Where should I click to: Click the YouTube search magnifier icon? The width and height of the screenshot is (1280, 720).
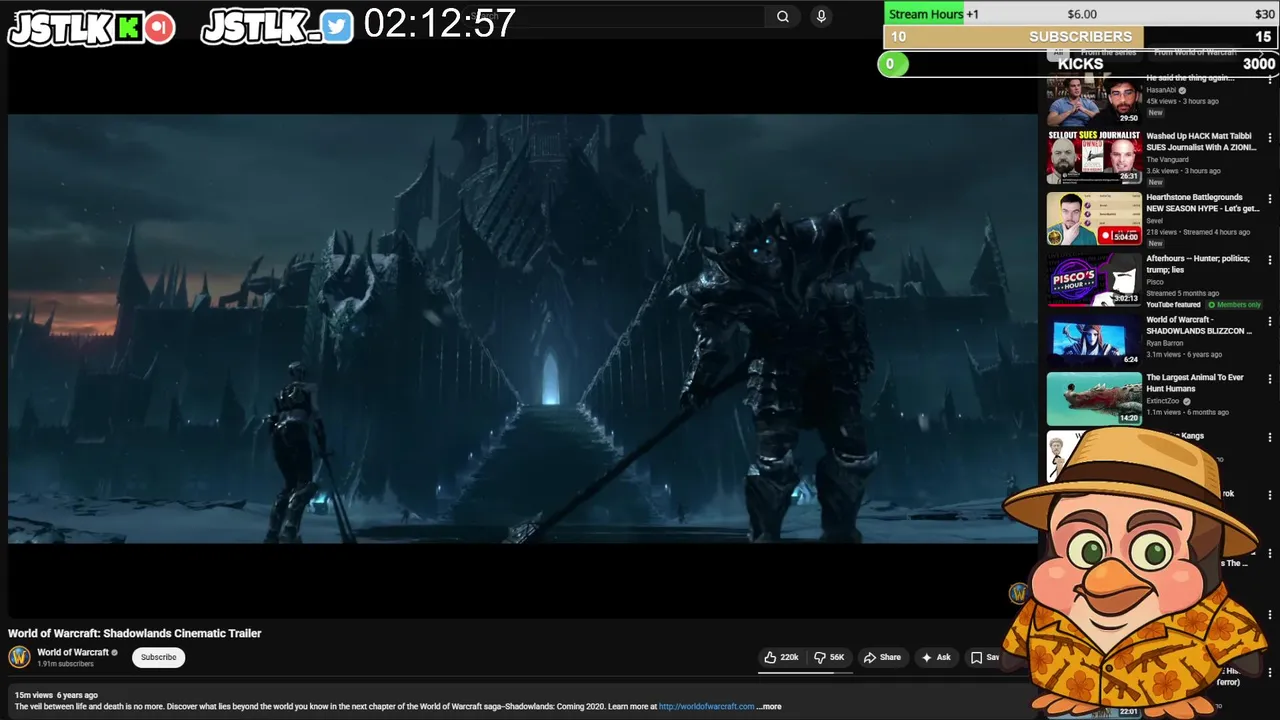783,16
